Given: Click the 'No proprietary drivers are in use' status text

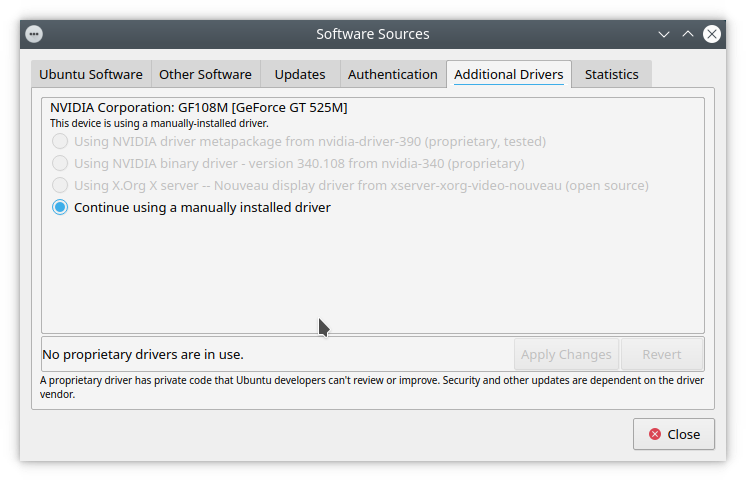Looking at the screenshot, I should 143,354.
